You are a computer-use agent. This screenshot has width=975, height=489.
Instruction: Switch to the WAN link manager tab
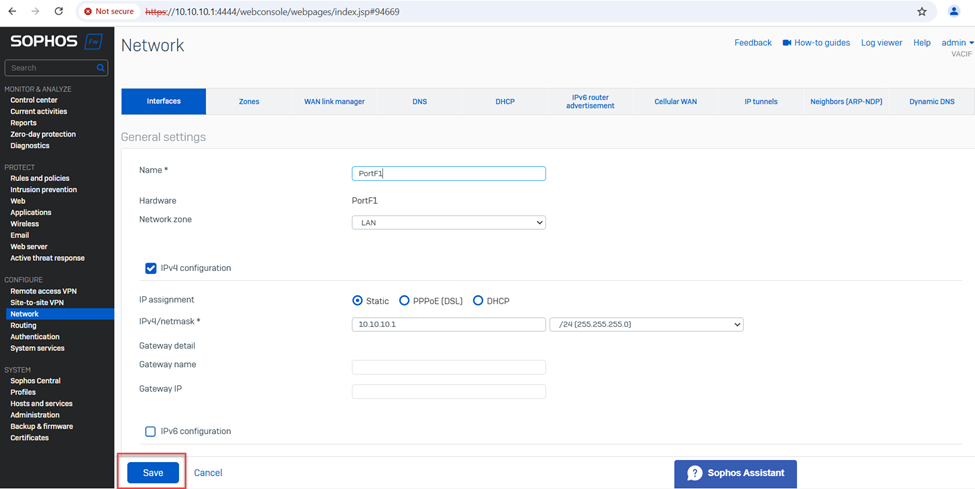point(334,102)
